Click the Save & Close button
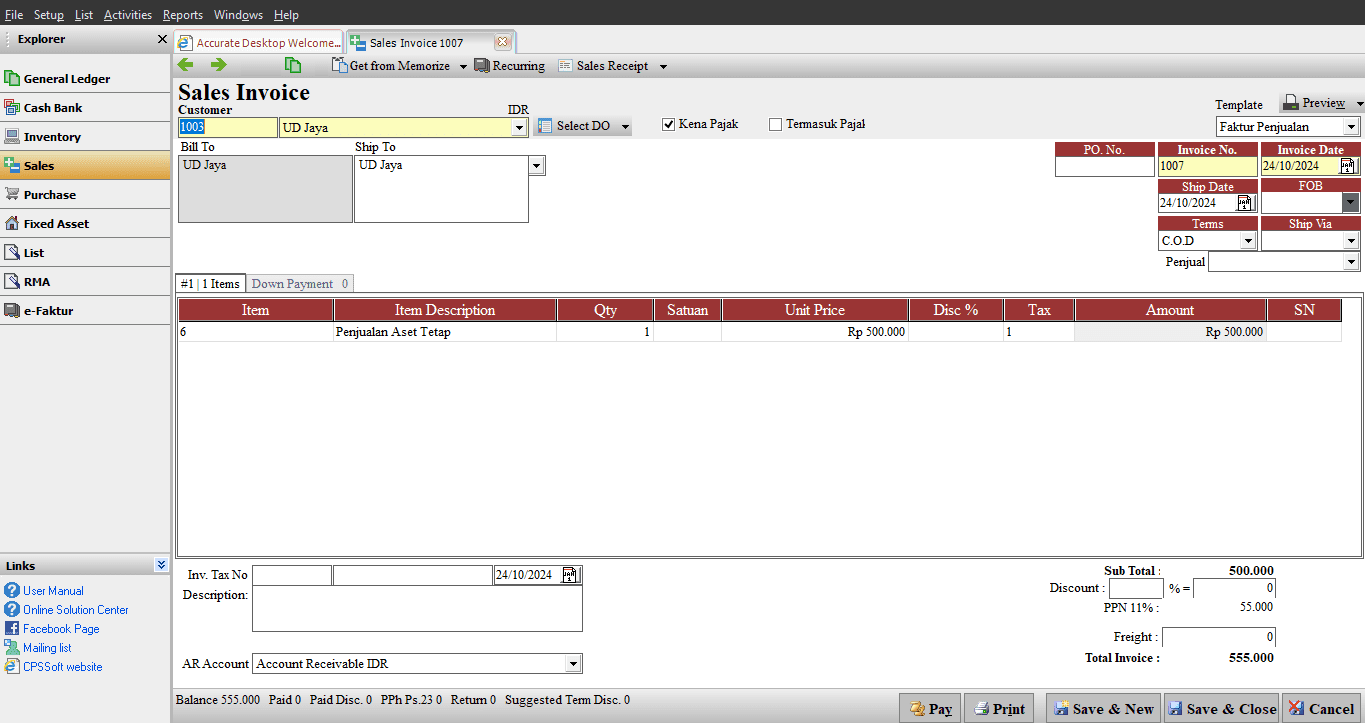1365x723 pixels. point(1221,708)
